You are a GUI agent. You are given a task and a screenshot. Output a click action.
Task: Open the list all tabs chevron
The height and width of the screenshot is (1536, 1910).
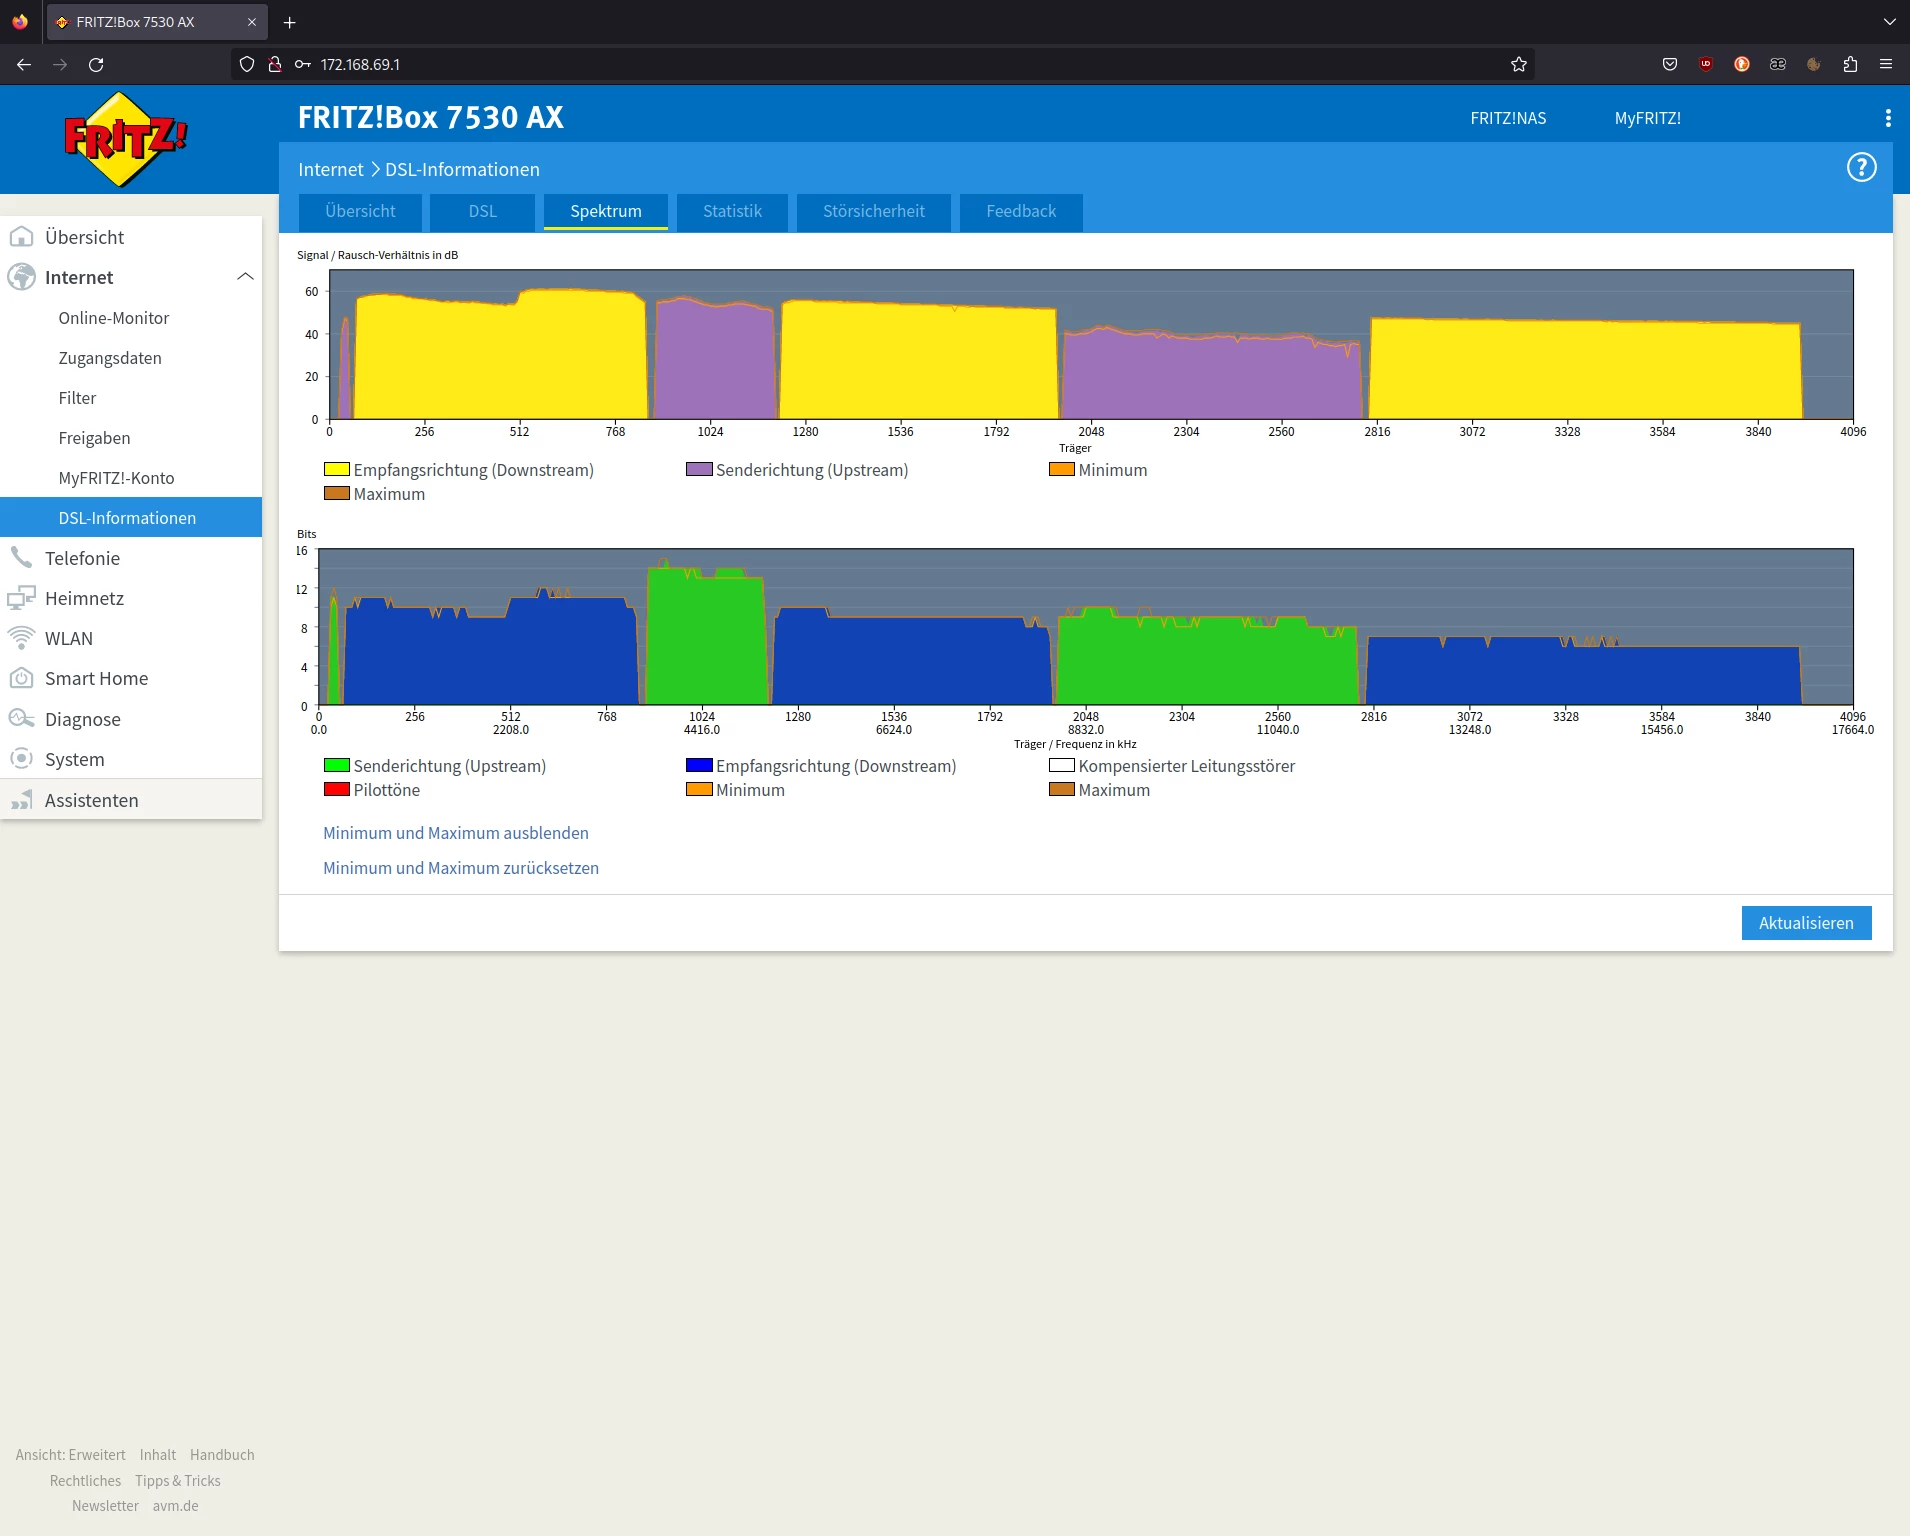pyautogui.click(x=1889, y=22)
